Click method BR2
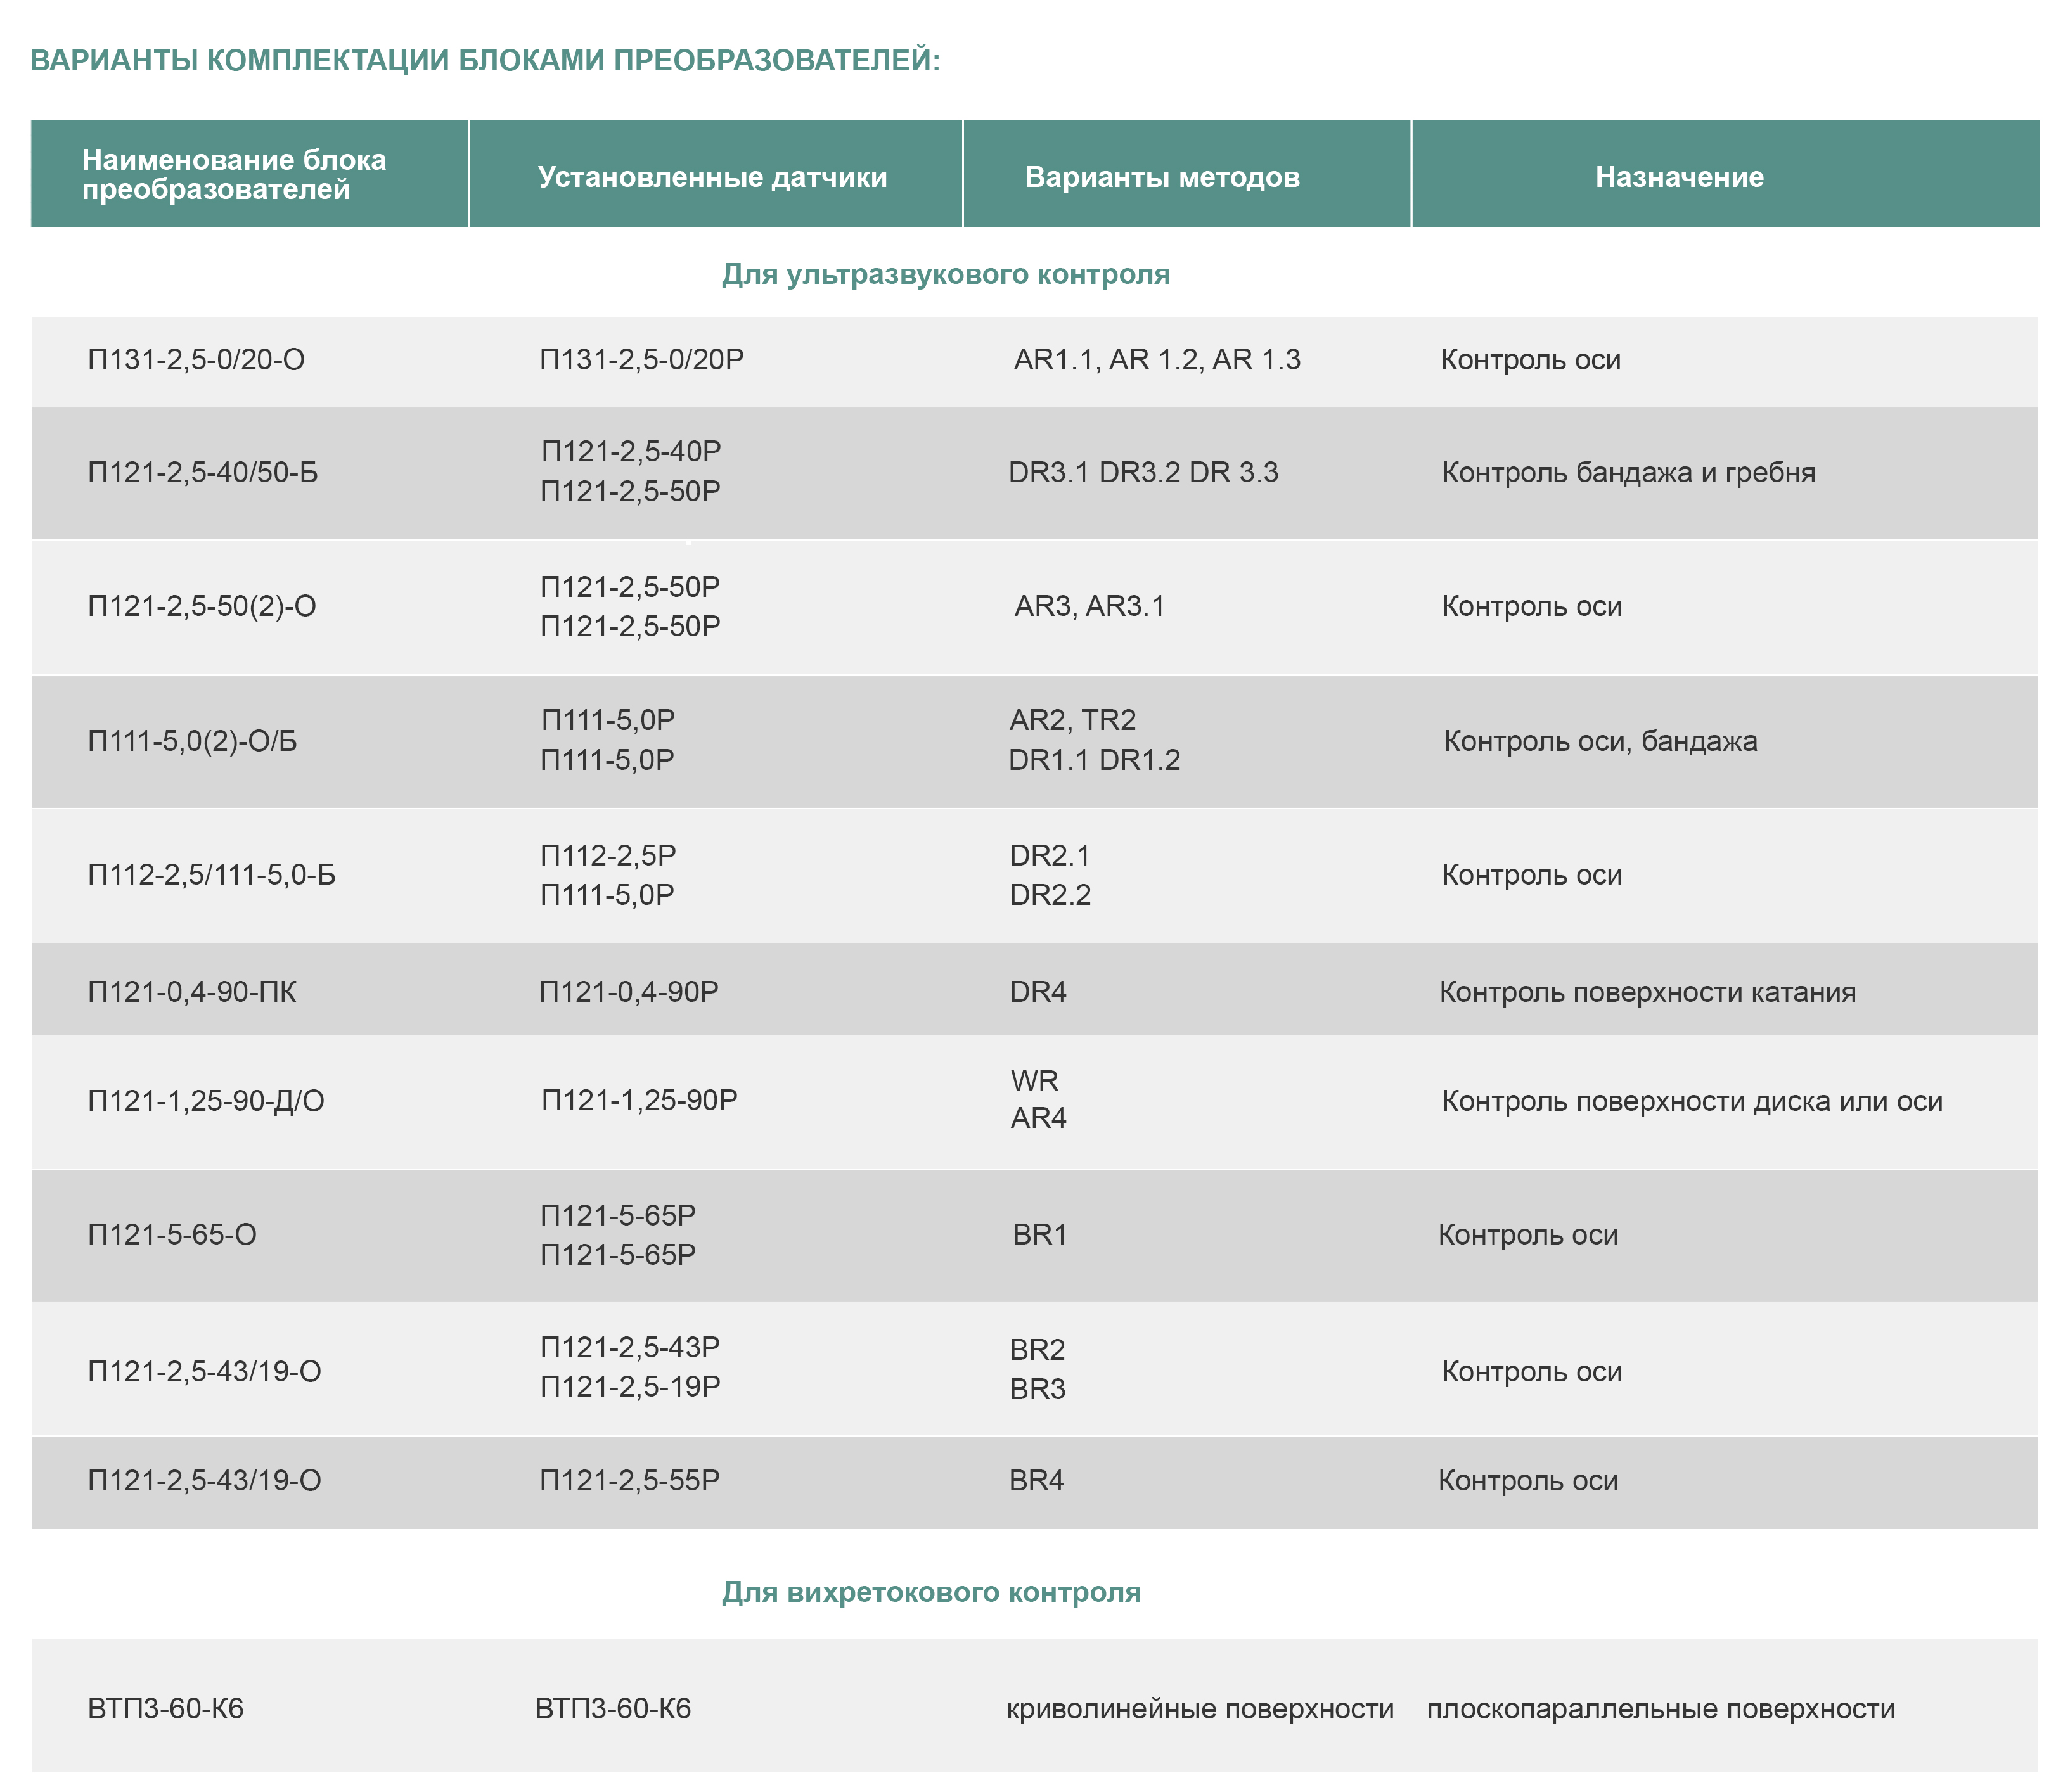 pos(1037,1350)
